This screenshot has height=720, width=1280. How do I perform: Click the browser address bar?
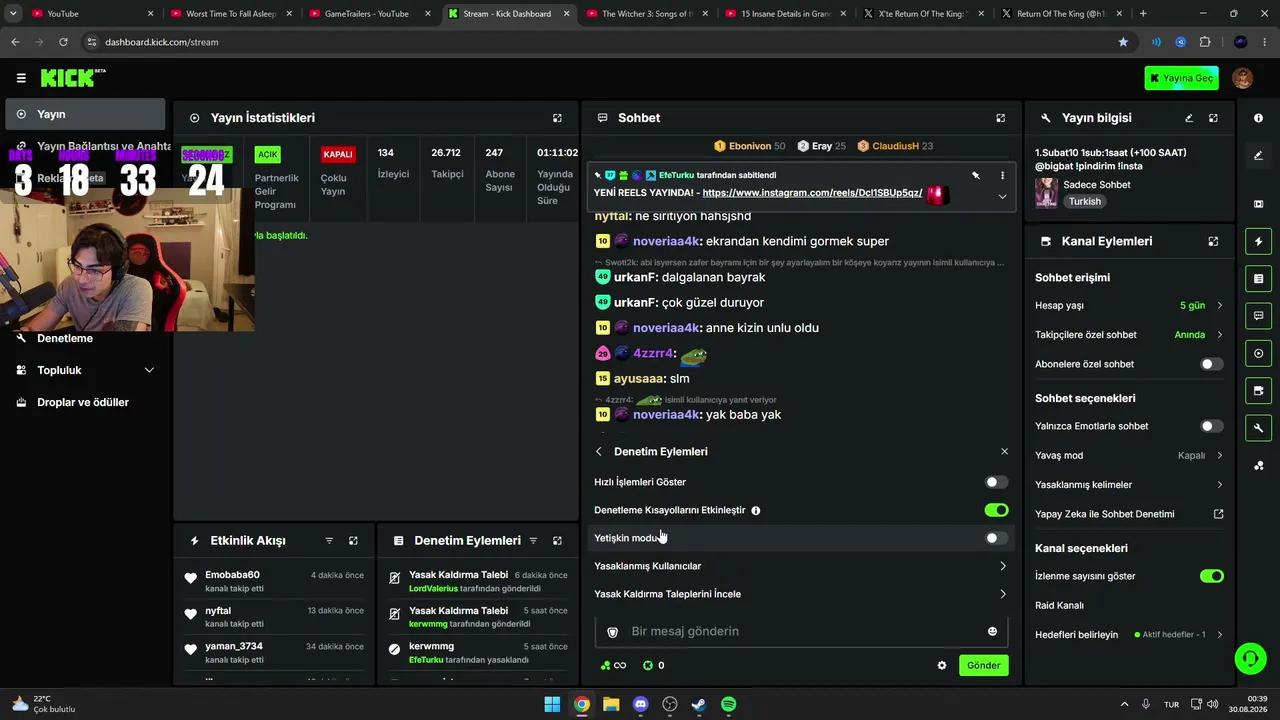[x=600, y=42]
